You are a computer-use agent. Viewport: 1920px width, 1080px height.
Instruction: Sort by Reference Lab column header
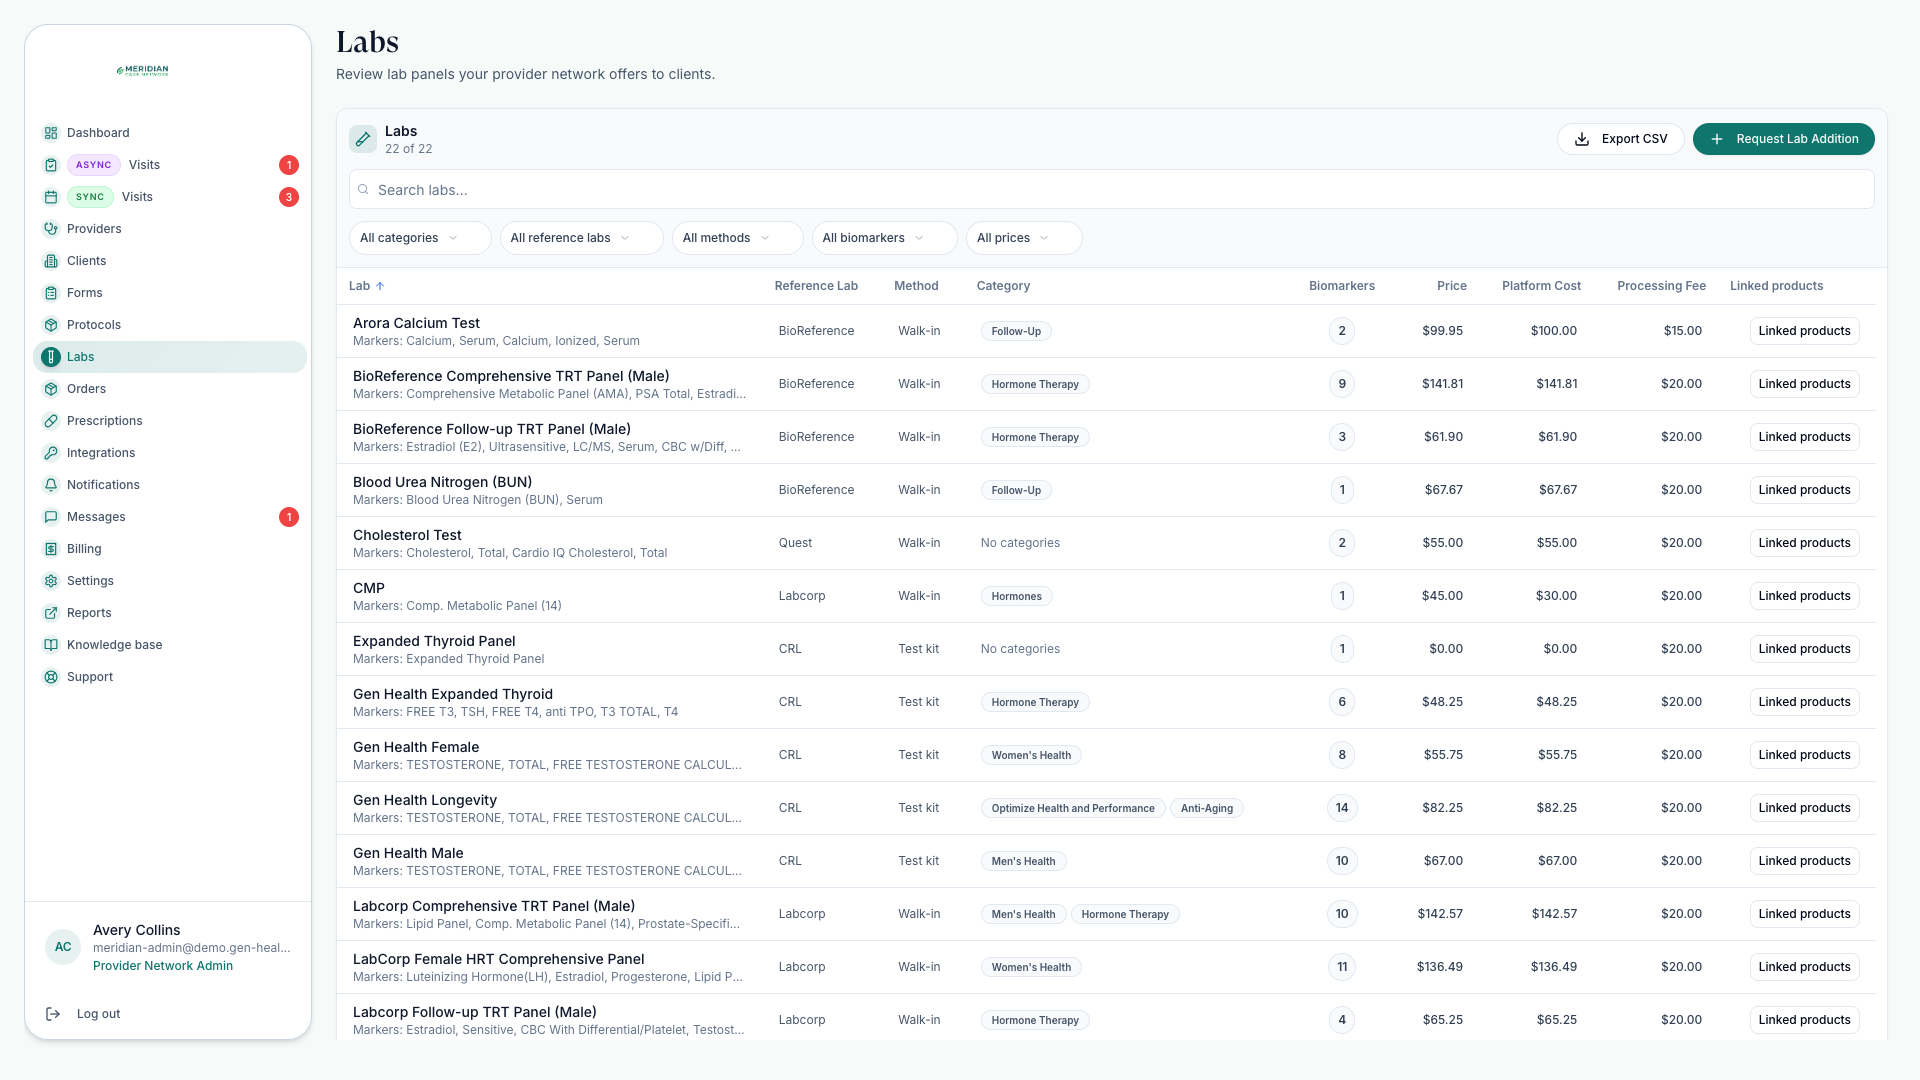click(816, 286)
